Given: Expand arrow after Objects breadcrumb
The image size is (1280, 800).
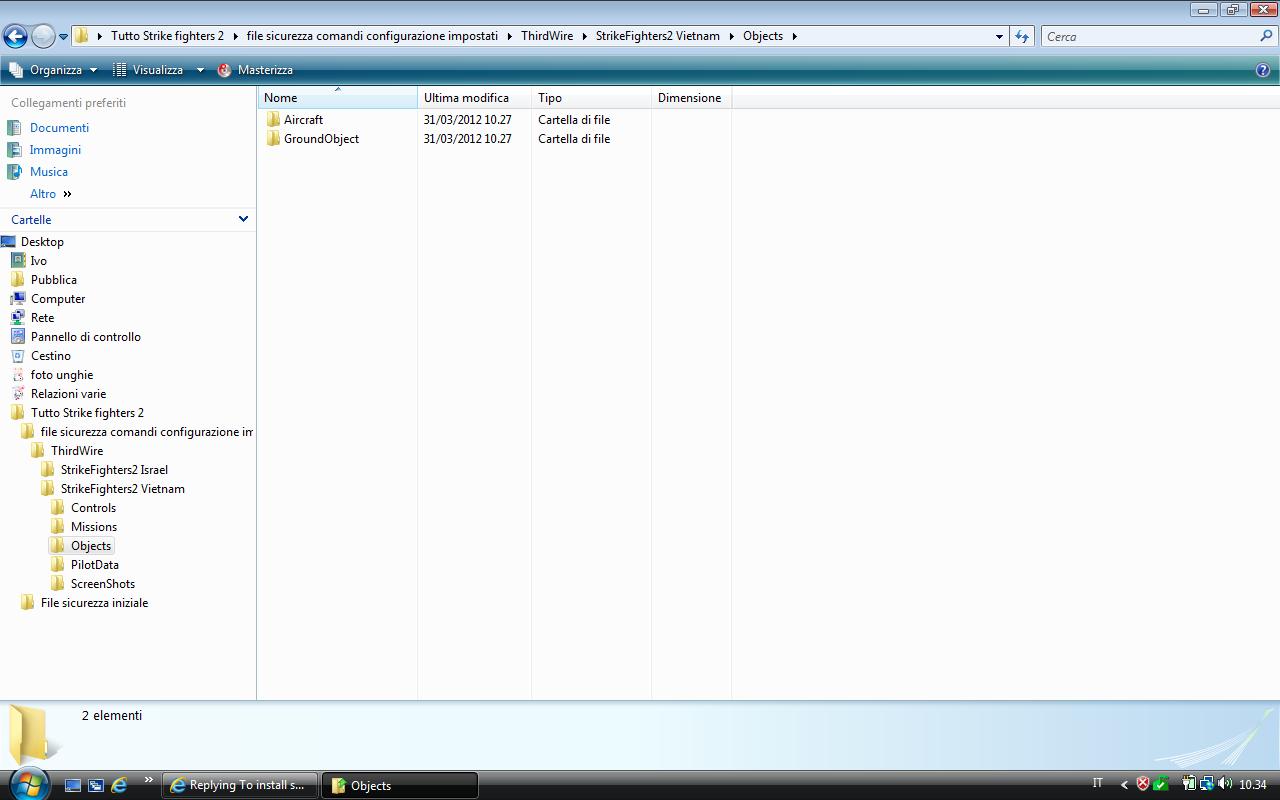Looking at the screenshot, I should [x=795, y=36].
